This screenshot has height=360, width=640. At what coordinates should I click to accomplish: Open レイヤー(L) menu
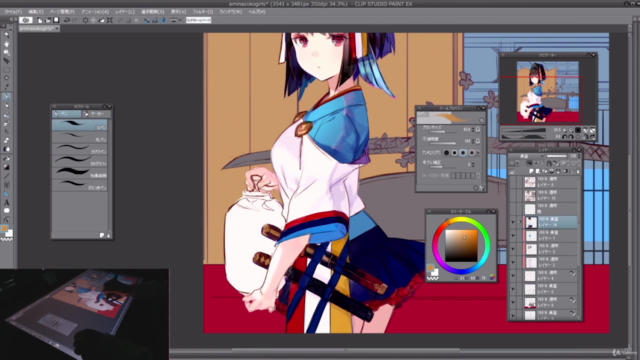[x=125, y=12]
